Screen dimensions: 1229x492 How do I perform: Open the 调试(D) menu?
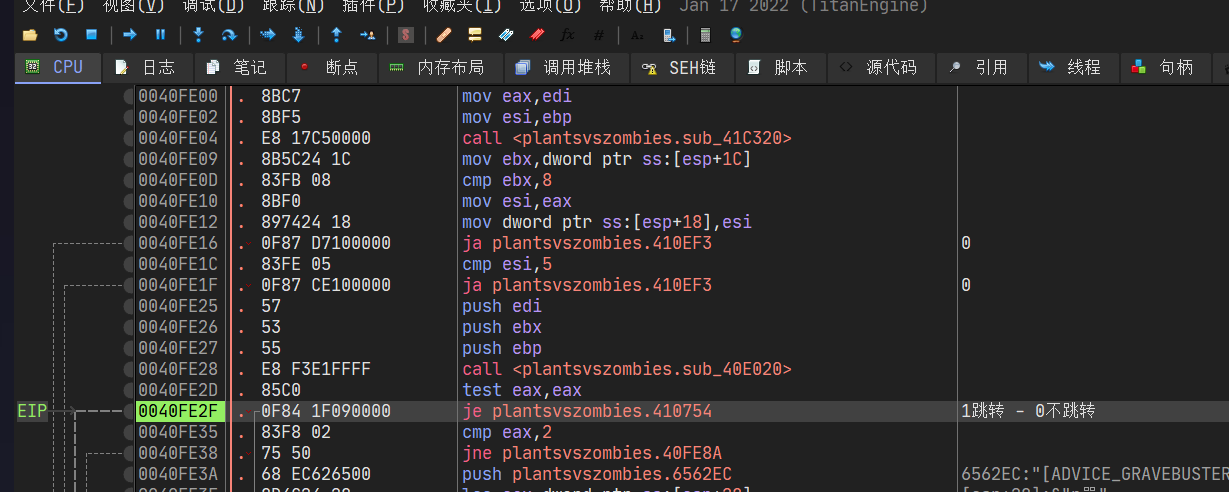tap(213, 6)
